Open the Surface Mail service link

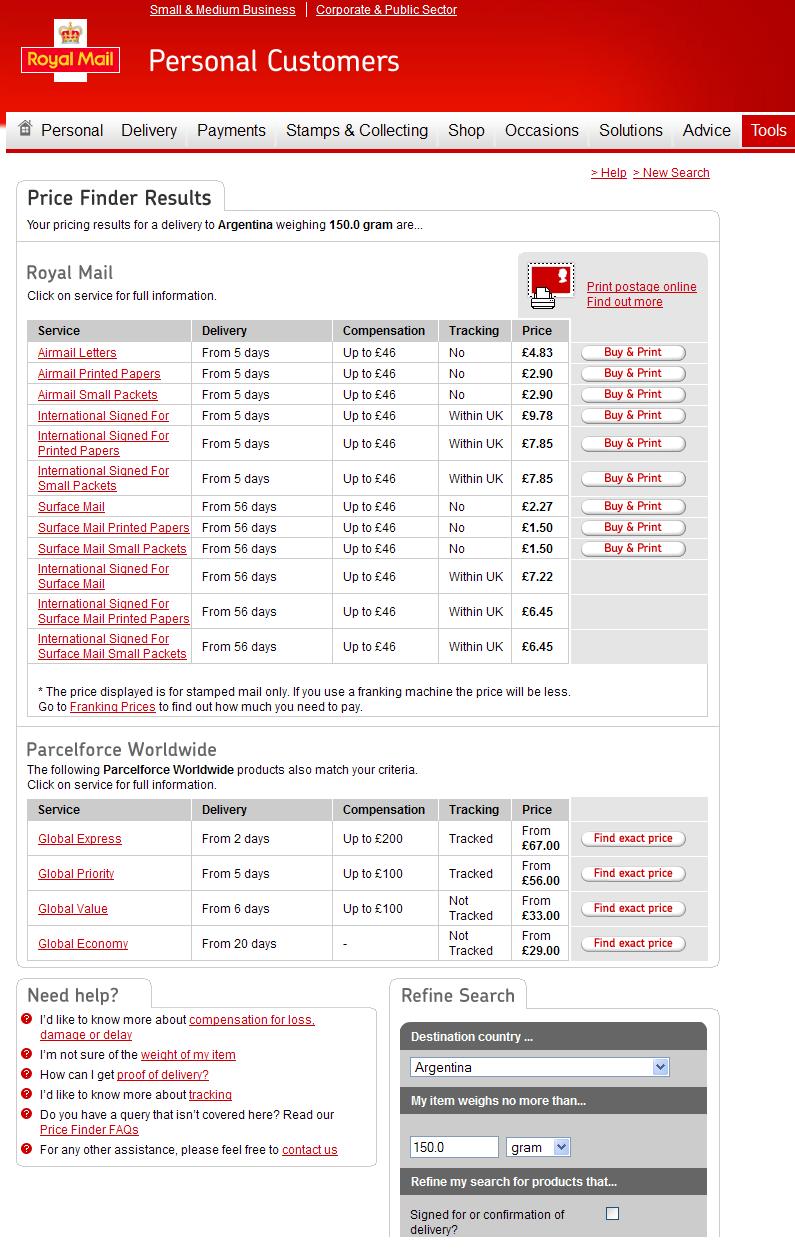(71, 507)
